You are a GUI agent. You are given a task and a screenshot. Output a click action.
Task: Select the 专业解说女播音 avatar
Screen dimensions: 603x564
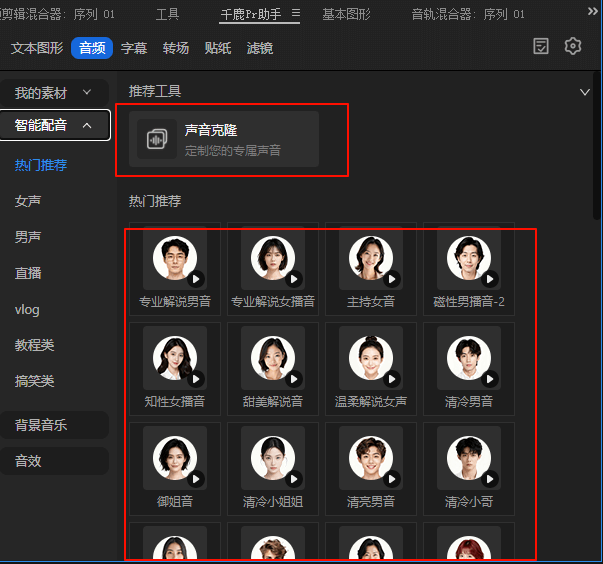273,258
